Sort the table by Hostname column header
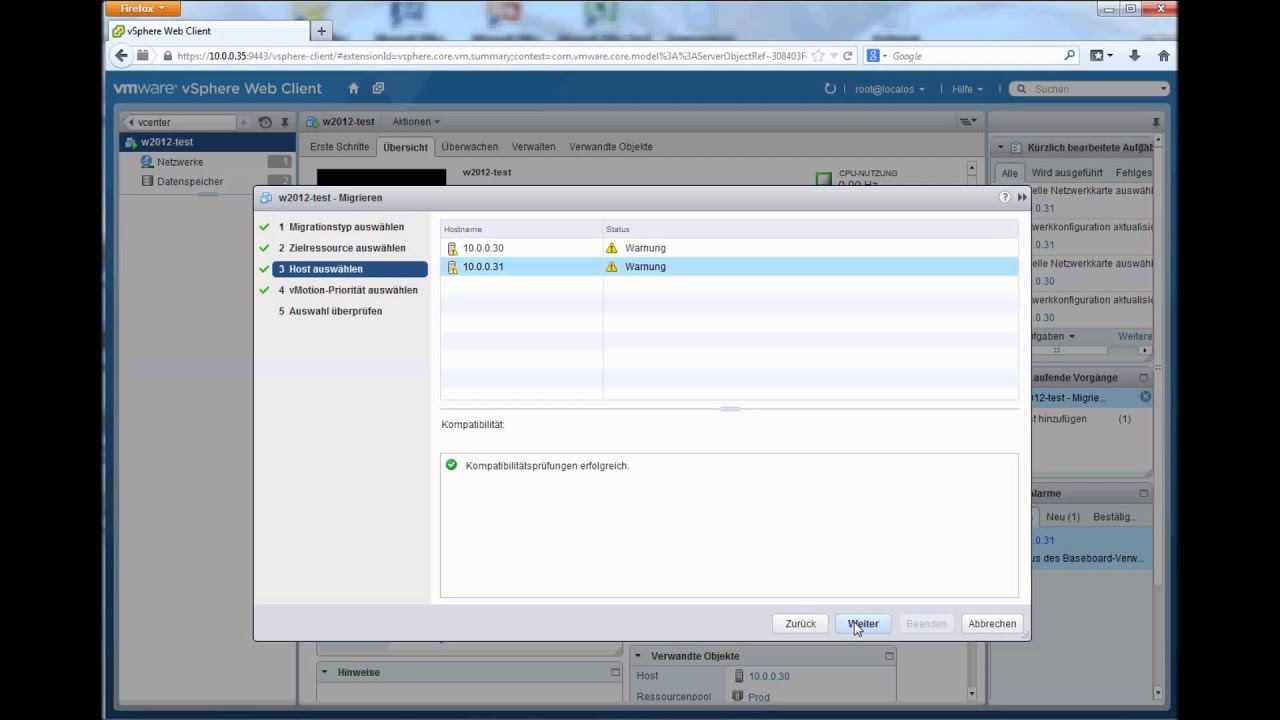1280x720 pixels. 521,229
